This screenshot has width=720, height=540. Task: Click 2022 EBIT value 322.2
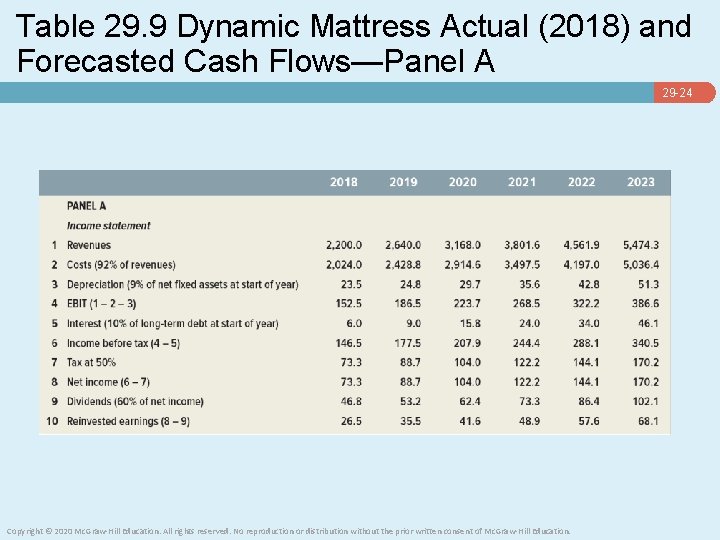tap(586, 304)
